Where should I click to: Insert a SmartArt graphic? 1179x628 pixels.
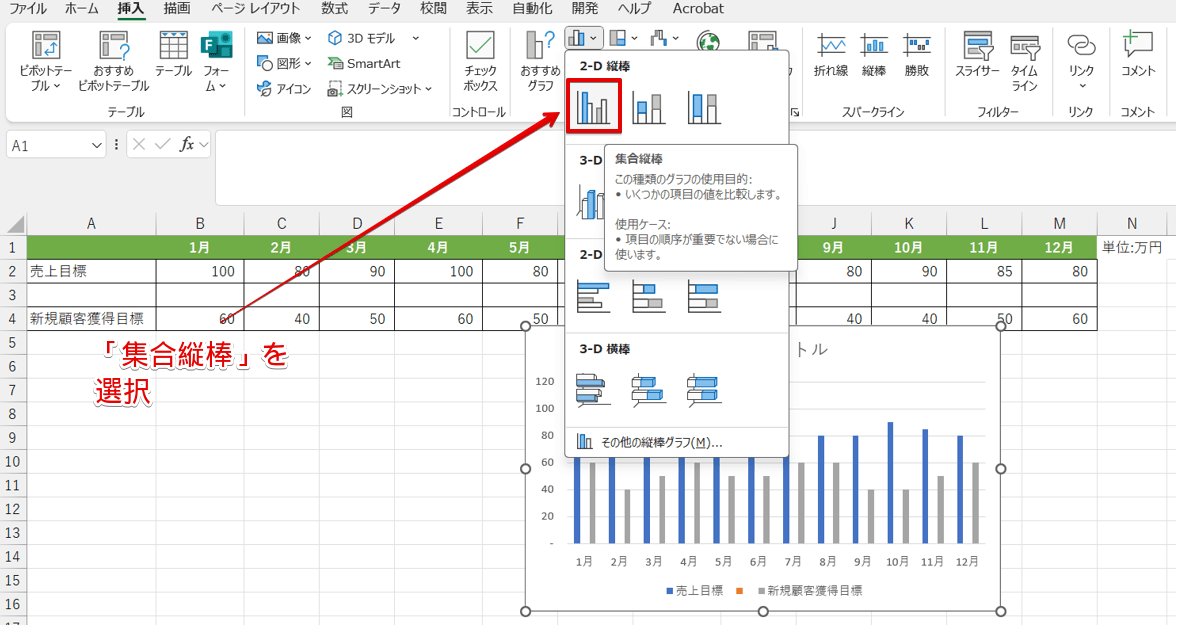[x=364, y=63]
